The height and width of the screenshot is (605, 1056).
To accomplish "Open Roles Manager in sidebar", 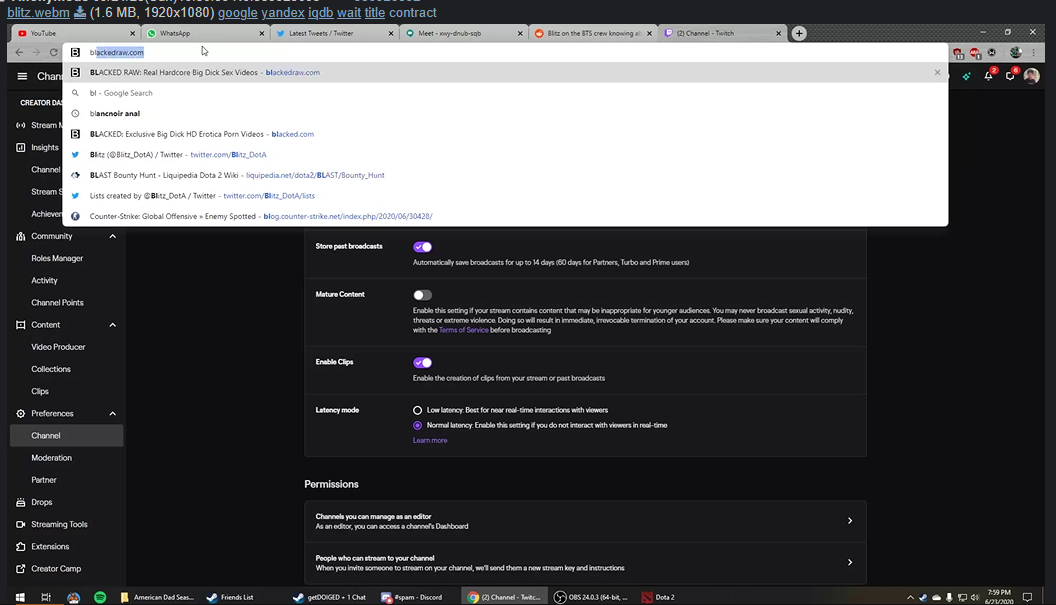I will pos(57,259).
